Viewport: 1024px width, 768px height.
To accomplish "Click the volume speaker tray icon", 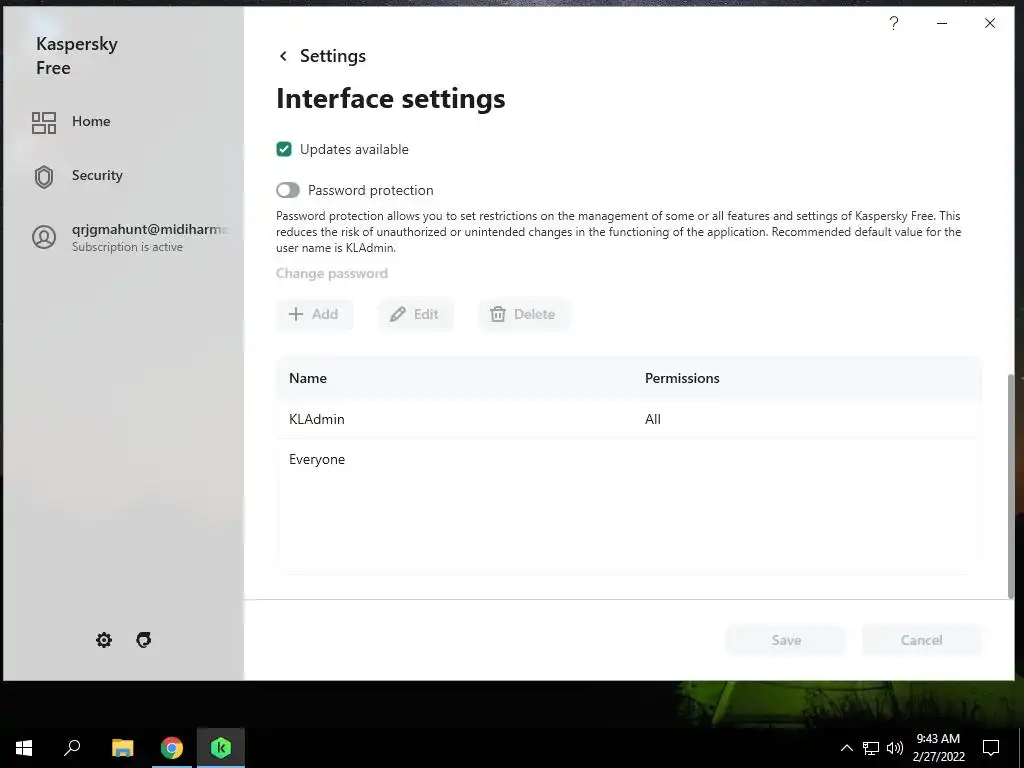I will (895, 748).
